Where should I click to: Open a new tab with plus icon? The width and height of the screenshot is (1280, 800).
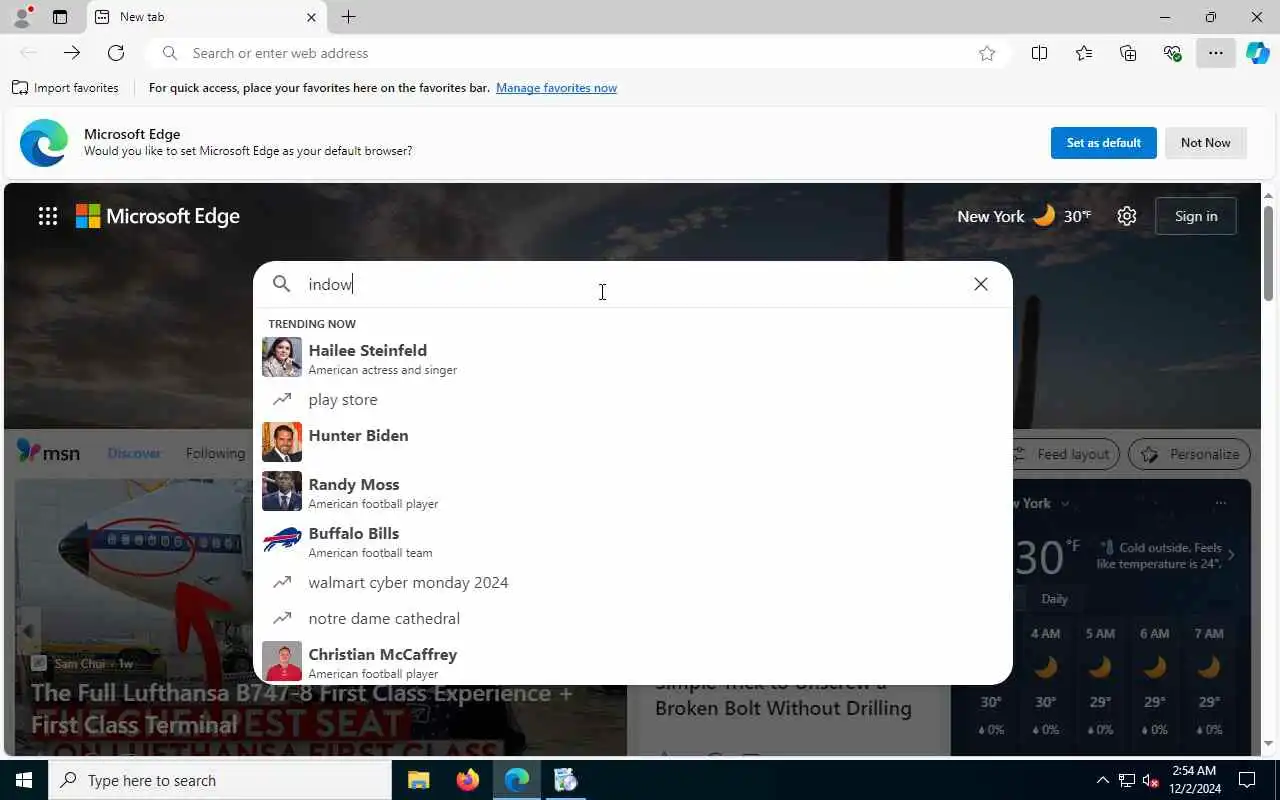[348, 17]
